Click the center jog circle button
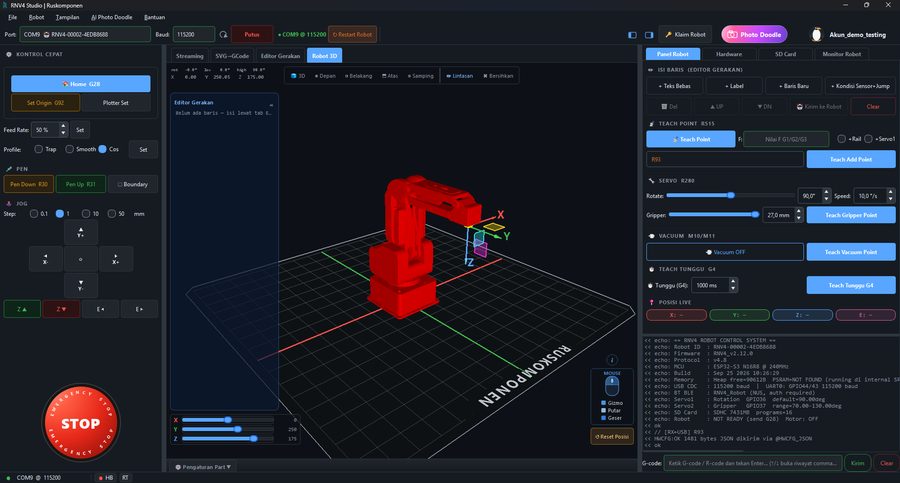 click(x=80, y=259)
